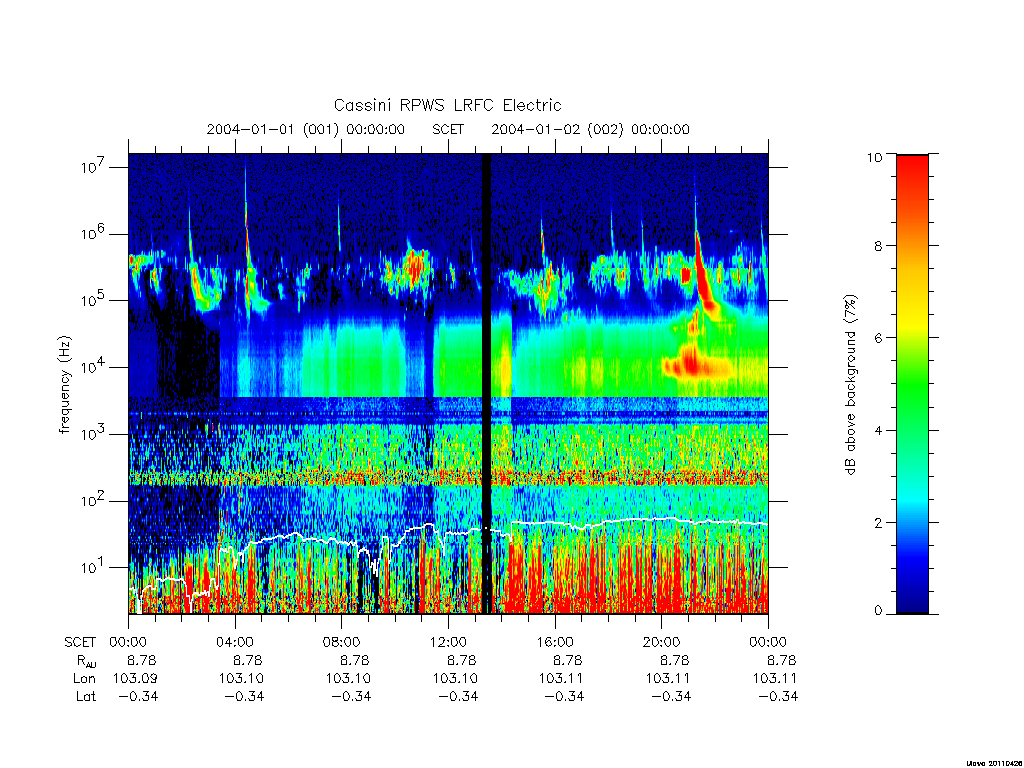The height and width of the screenshot is (768, 1024).
Task: Click the 10^2 frequency tick label
Action: [x=93, y=501]
